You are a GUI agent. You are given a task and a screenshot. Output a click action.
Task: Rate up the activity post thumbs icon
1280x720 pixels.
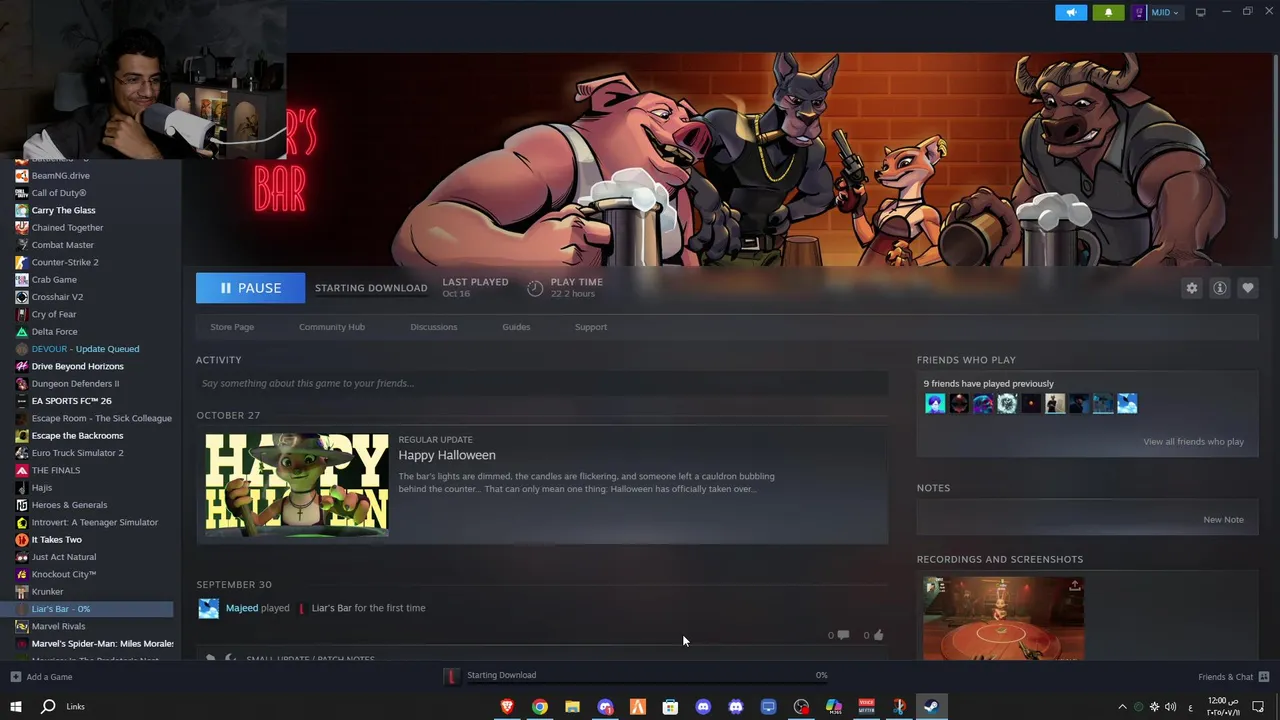(878, 635)
